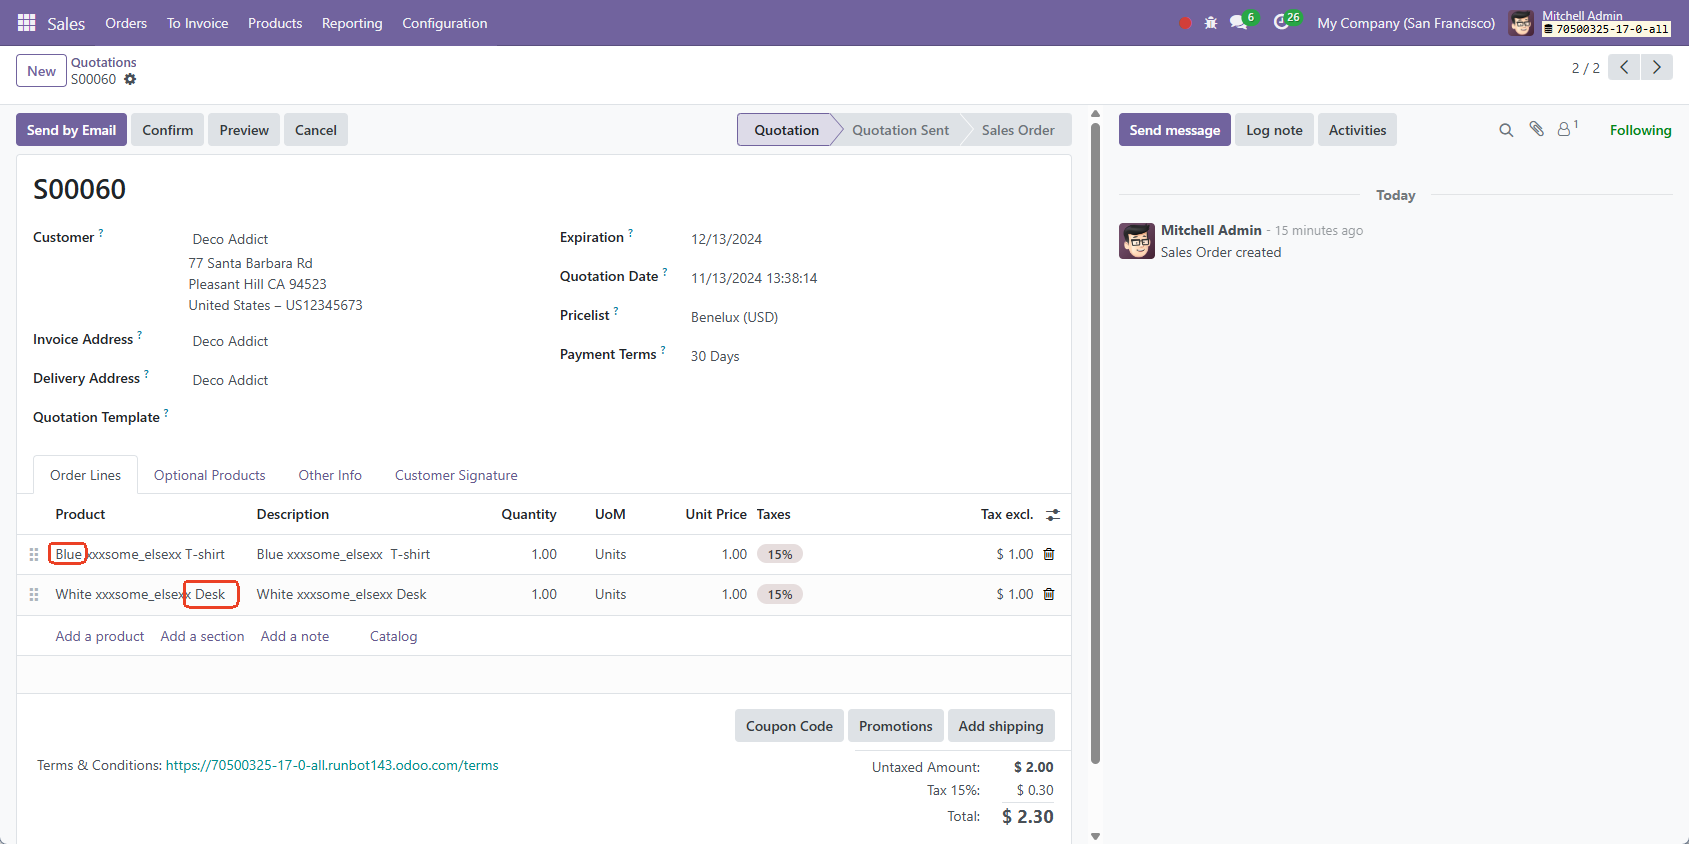Go to the next record arrow
The height and width of the screenshot is (844, 1689).
(x=1657, y=67)
